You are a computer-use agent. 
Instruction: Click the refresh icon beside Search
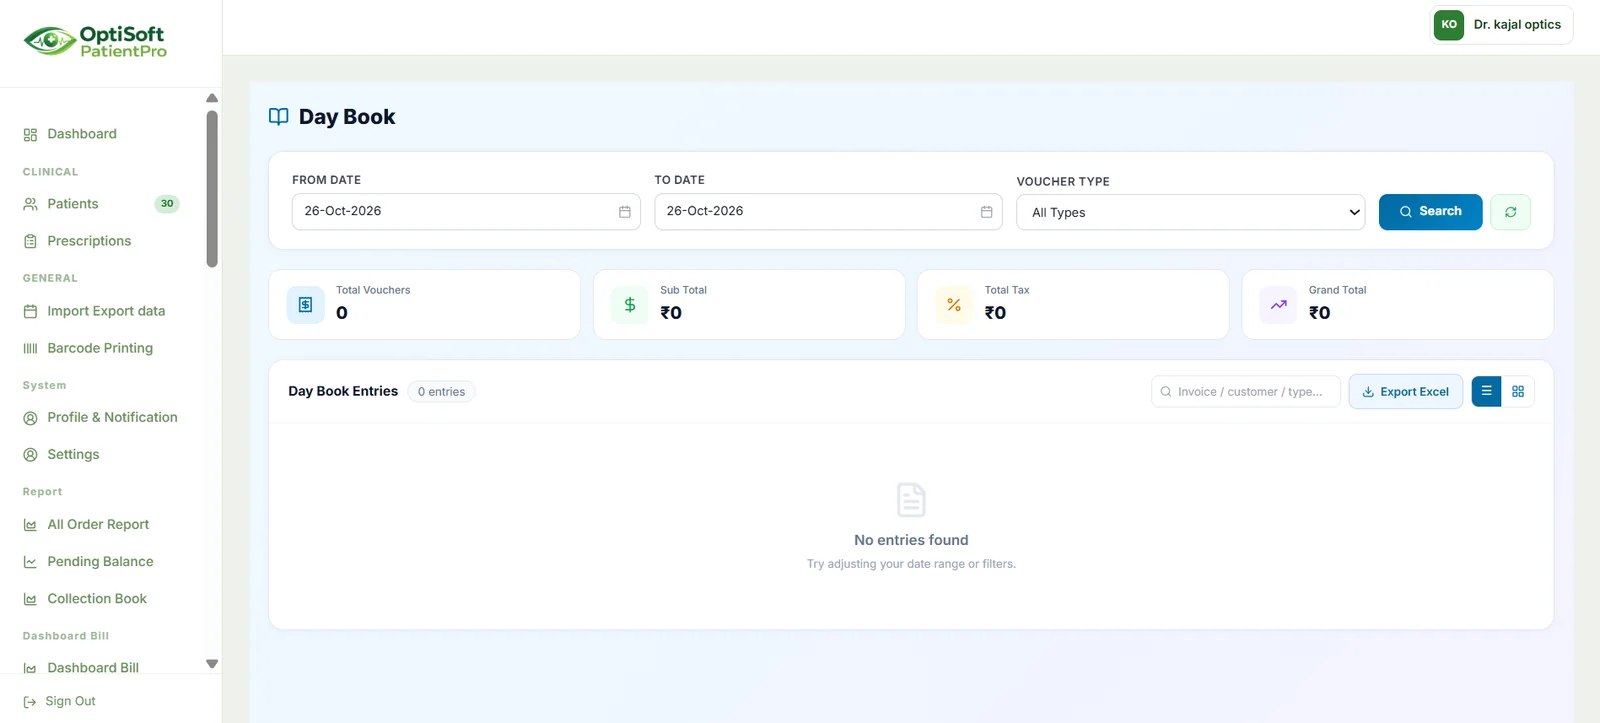pos(1510,212)
